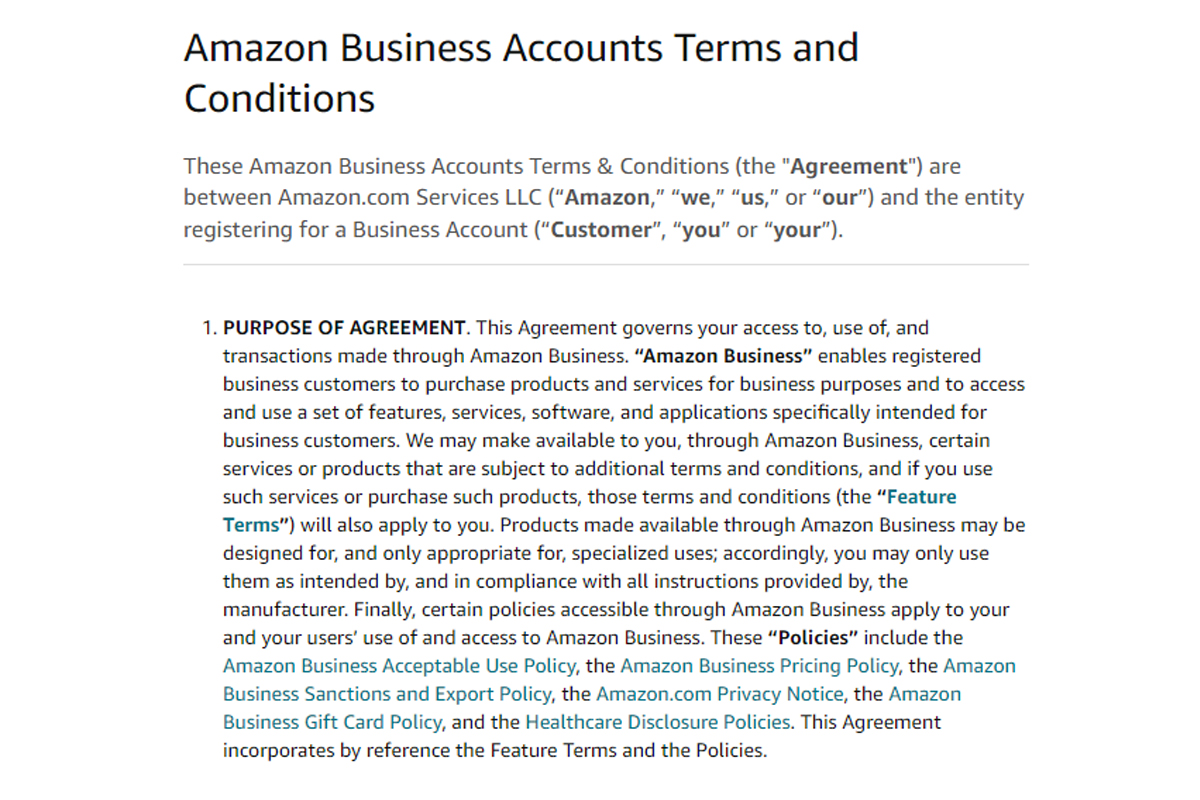1200x800 pixels.
Task: Follow the Amazon Business Pricing Policy link
Action: [760, 666]
